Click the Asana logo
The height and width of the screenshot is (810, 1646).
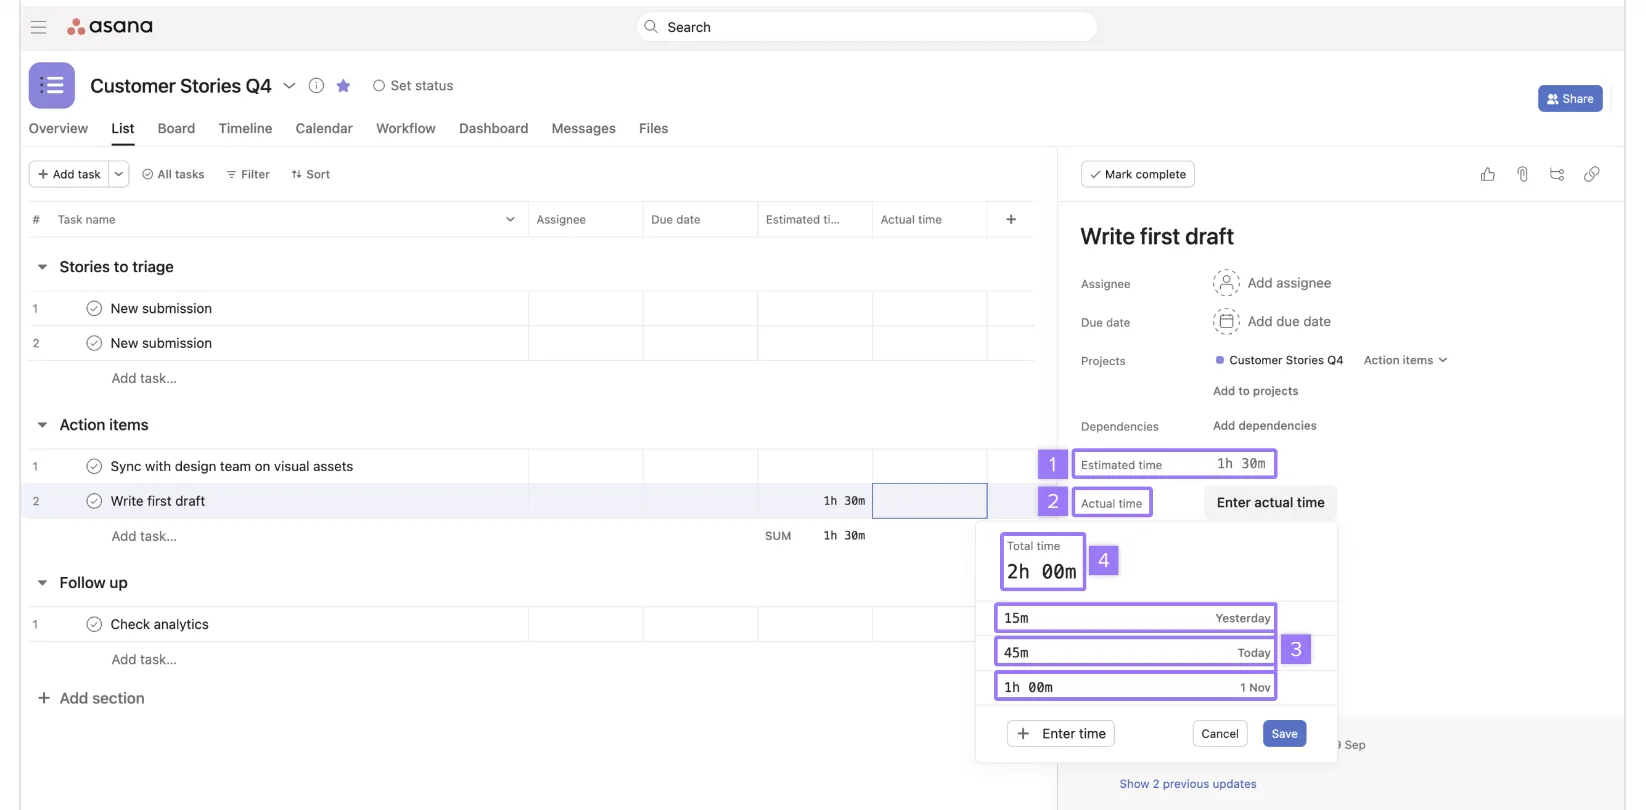click(x=110, y=26)
